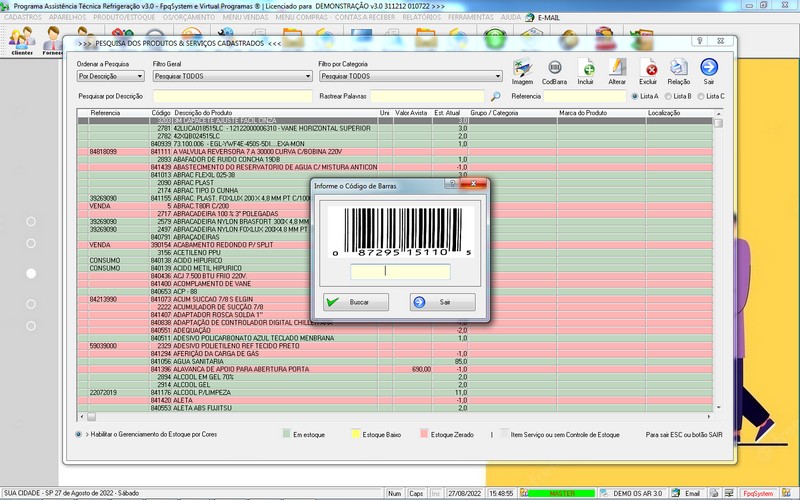Click the FpqSystem label in status bar
This screenshot has height=500, width=800.
click(758, 493)
